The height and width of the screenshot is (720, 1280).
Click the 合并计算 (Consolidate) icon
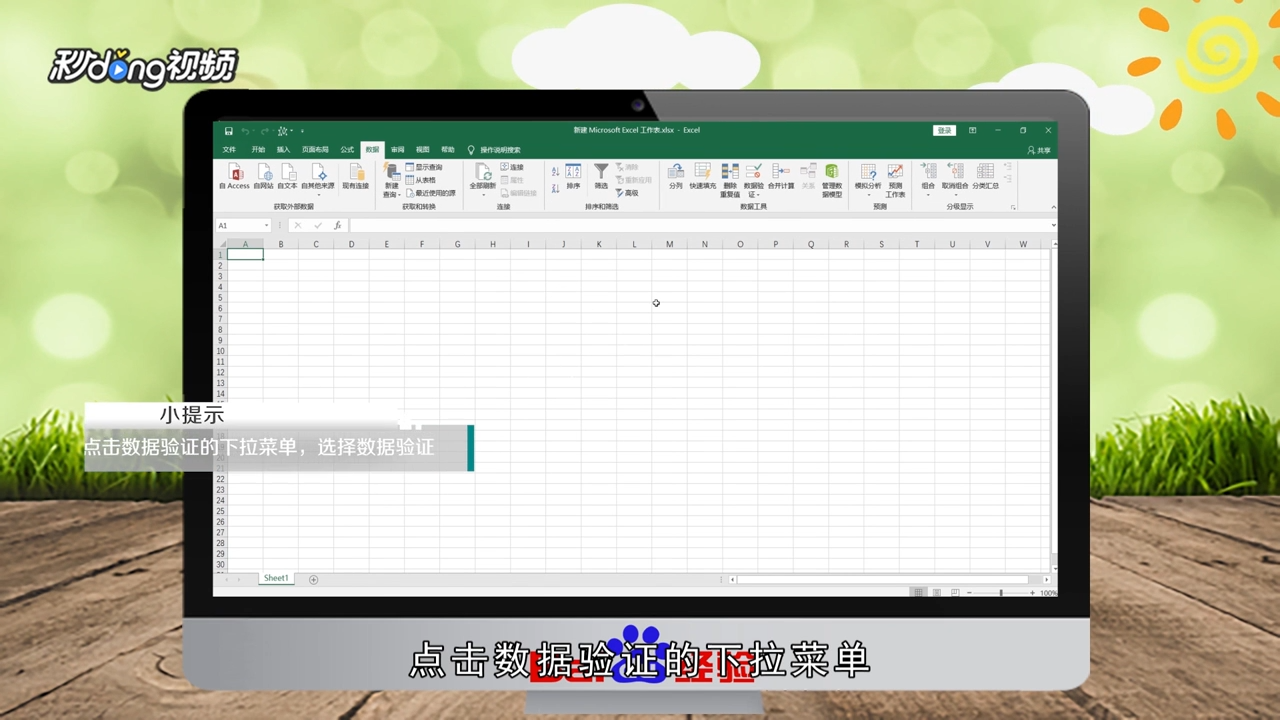pyautogui.click(x=780, y=175)
